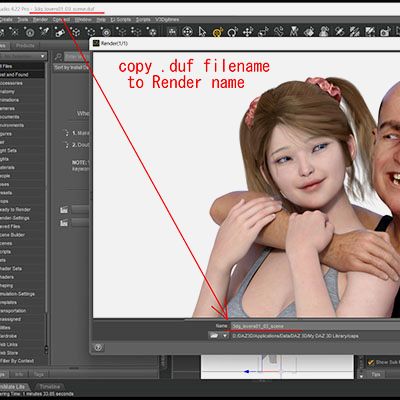Open the Tools menu
400x400 pixels.
click(x=23, y=20)
